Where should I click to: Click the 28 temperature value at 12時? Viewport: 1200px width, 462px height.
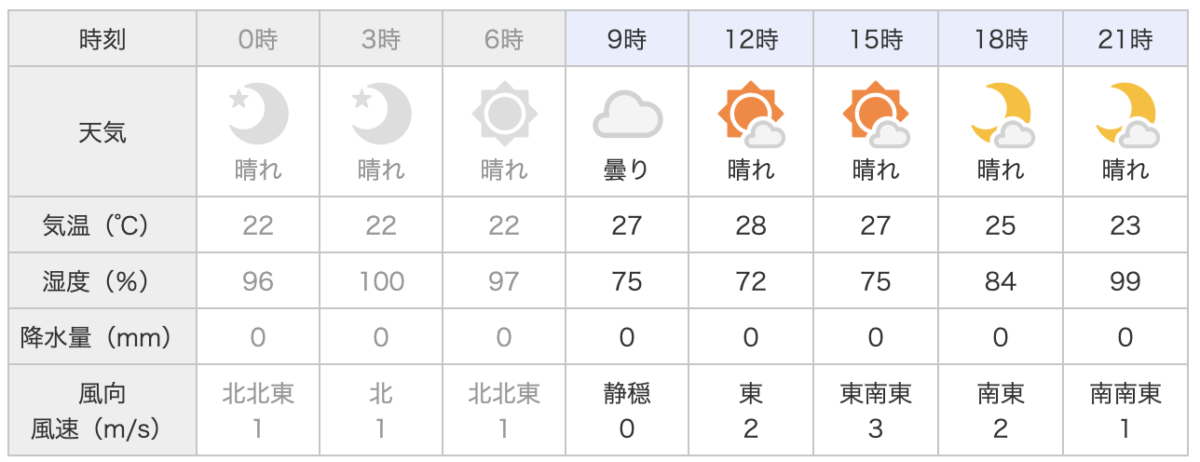tap(751, 225)
